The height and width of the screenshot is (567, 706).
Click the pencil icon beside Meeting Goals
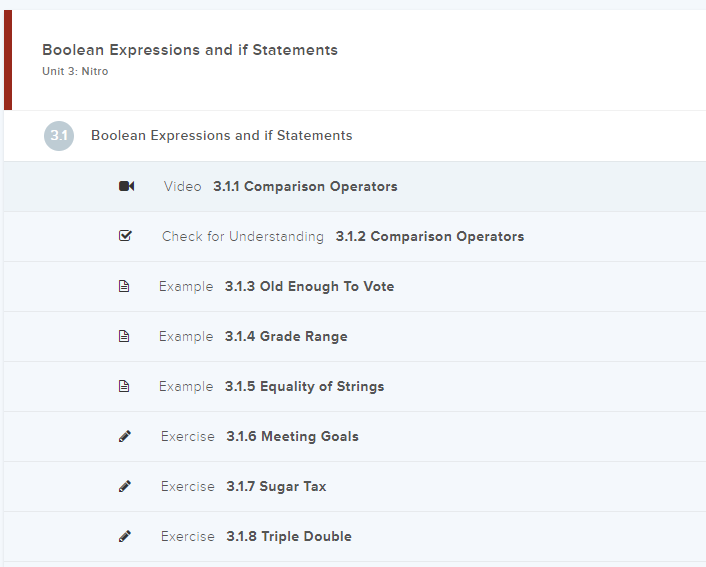point(125,436)
